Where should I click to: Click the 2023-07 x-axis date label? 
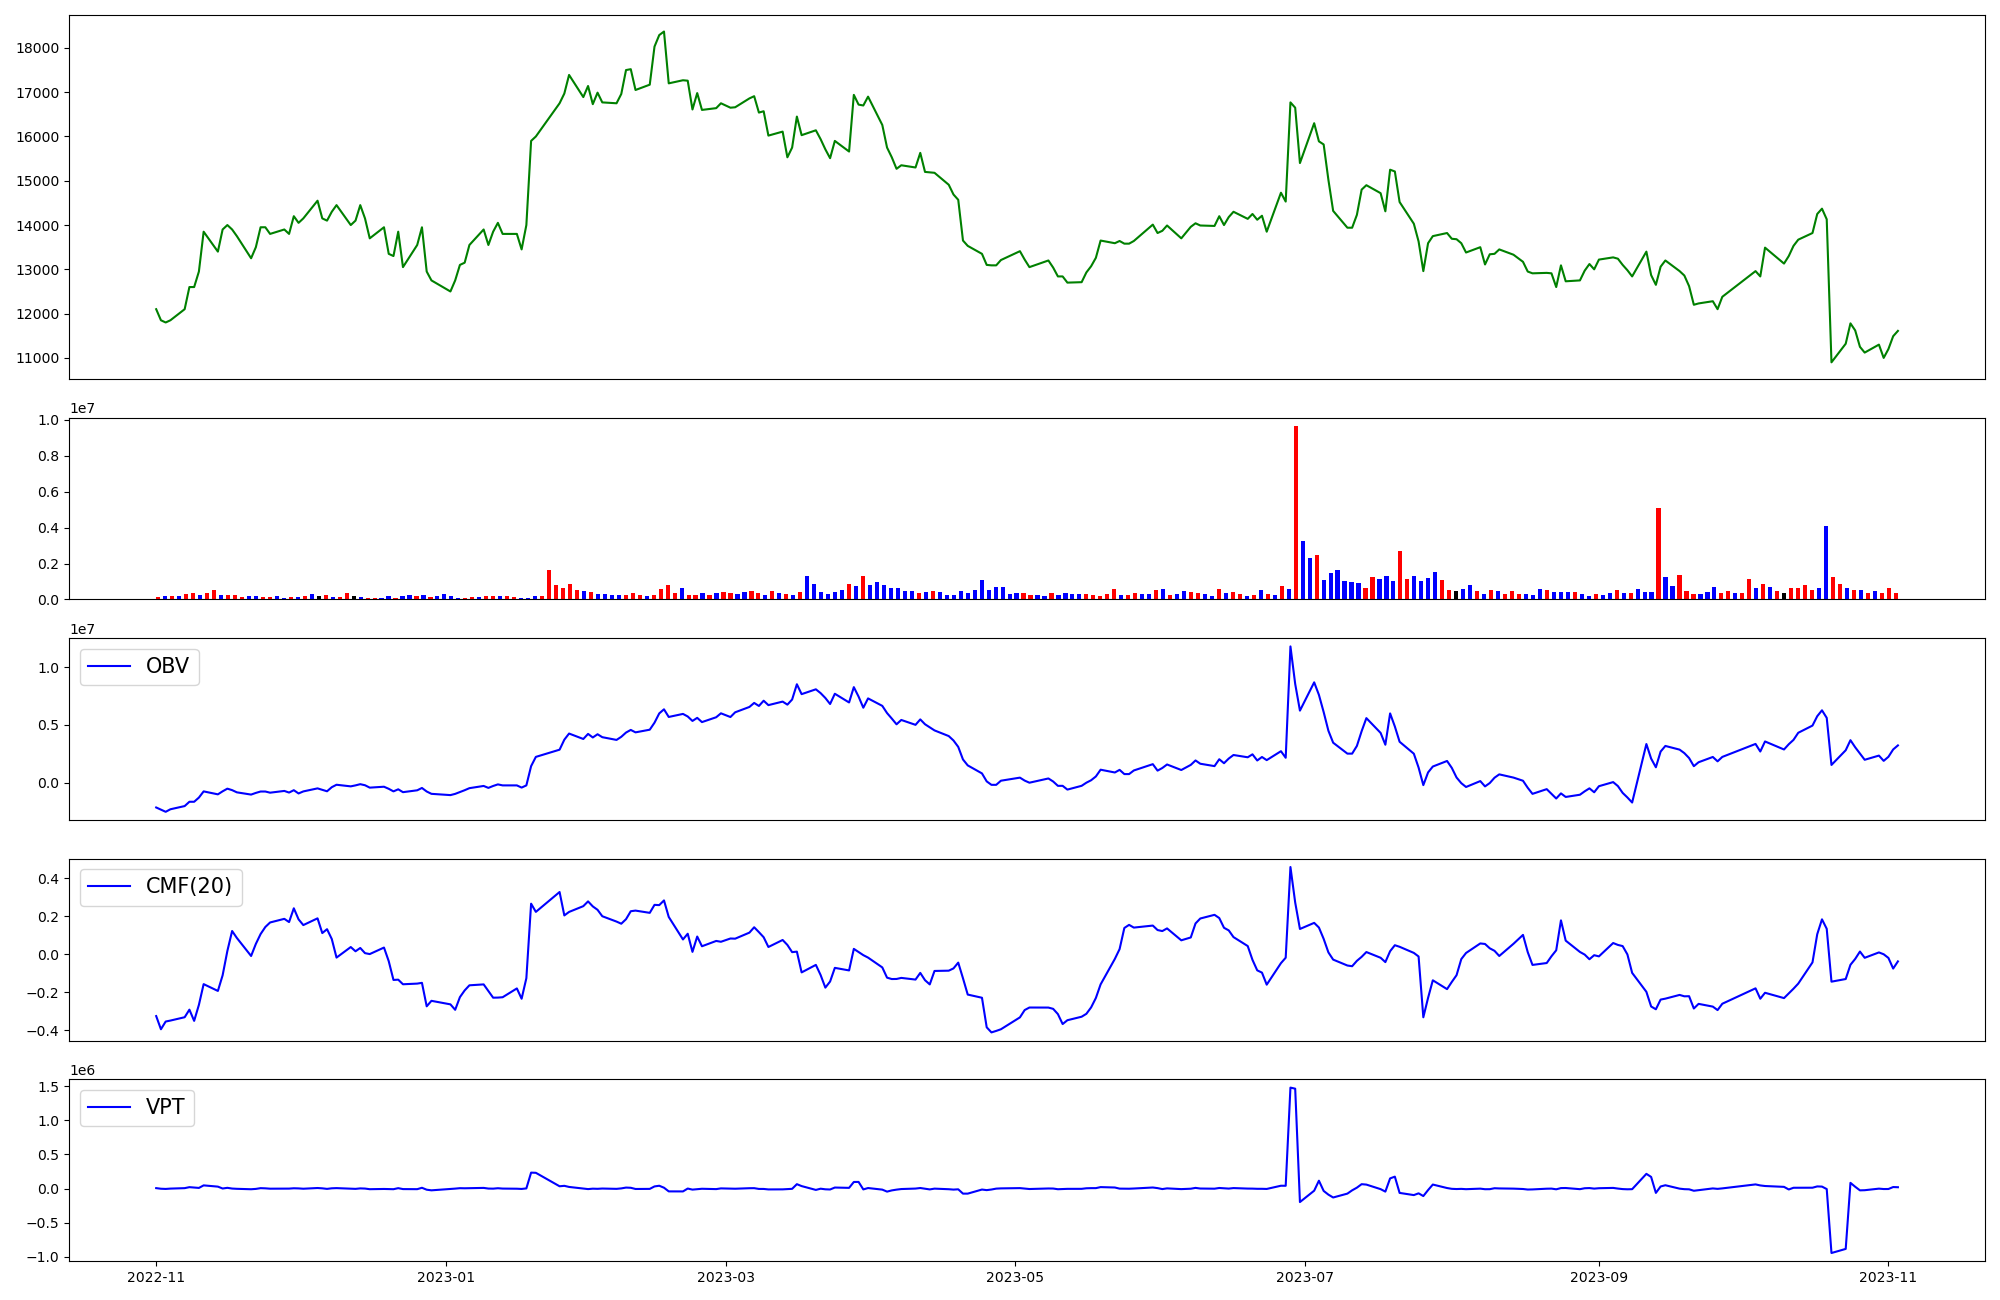tap(1305, 1277)
